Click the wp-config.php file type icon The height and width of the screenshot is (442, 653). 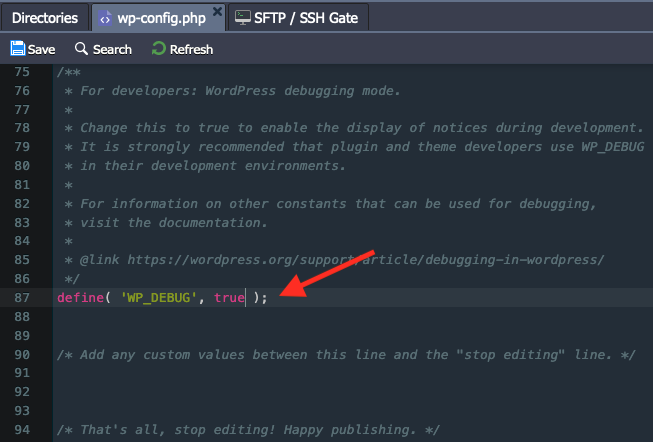(x=105, y=18)
